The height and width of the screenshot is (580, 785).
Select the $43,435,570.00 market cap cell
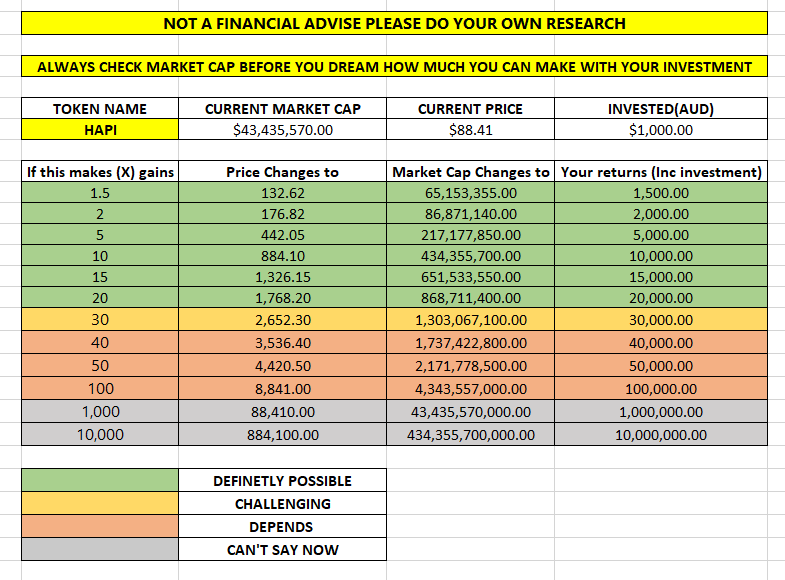point(282,130)
